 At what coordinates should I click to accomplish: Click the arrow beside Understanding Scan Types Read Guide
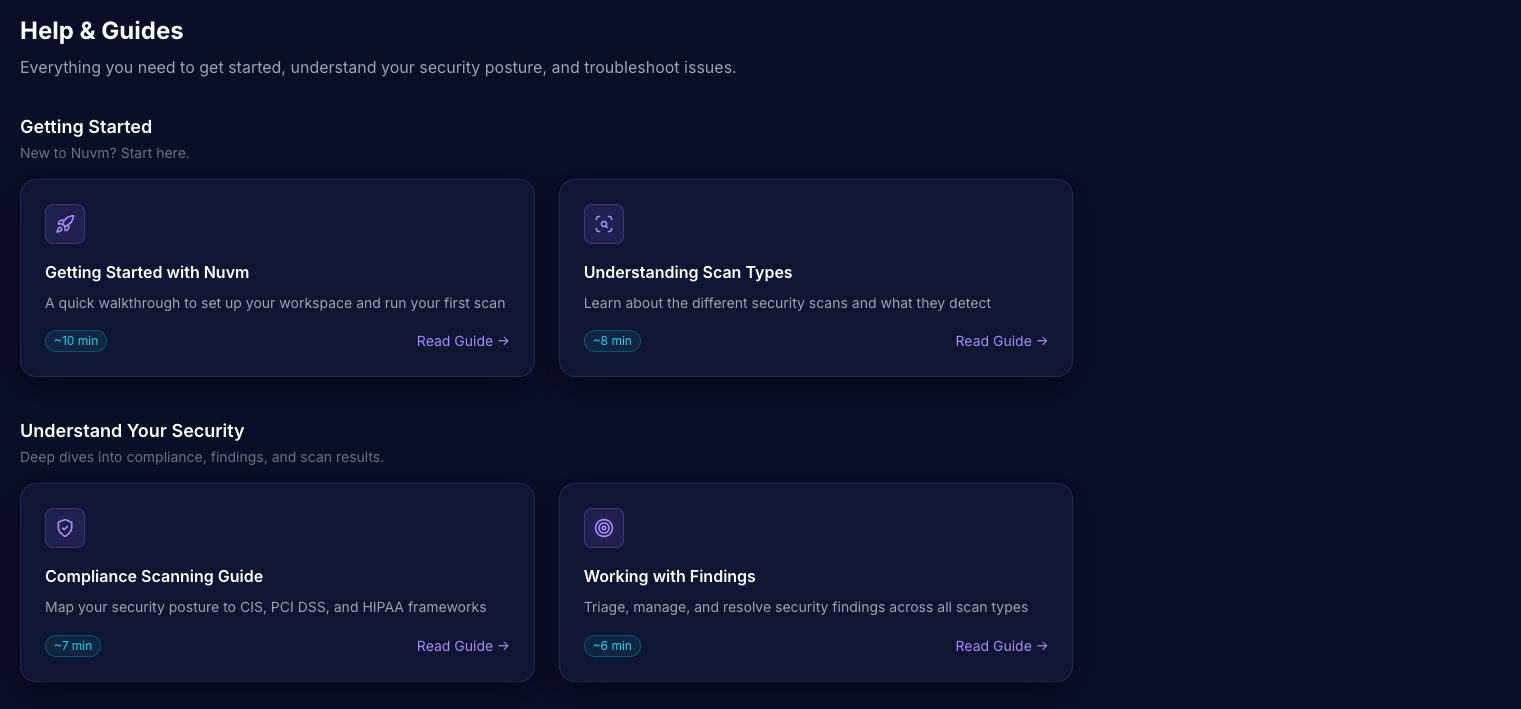coord(1042,341)
